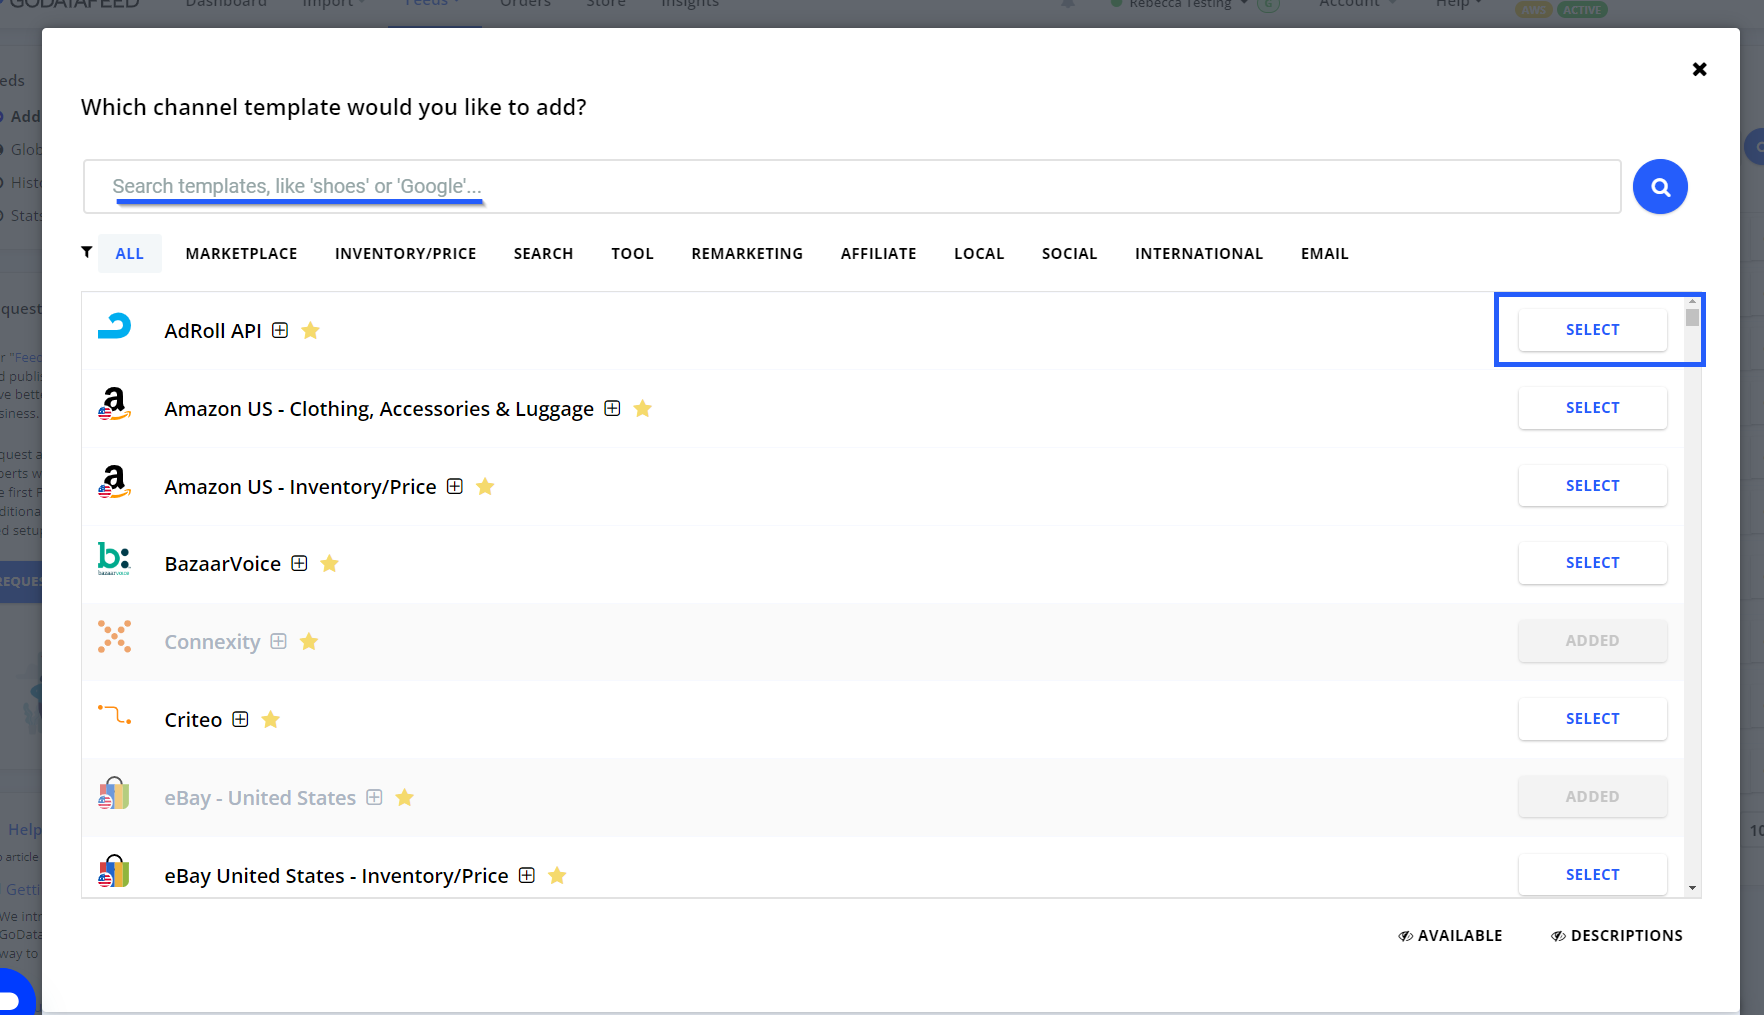
Task: Open the TOOL category tab
Action: tap(632, 254)
